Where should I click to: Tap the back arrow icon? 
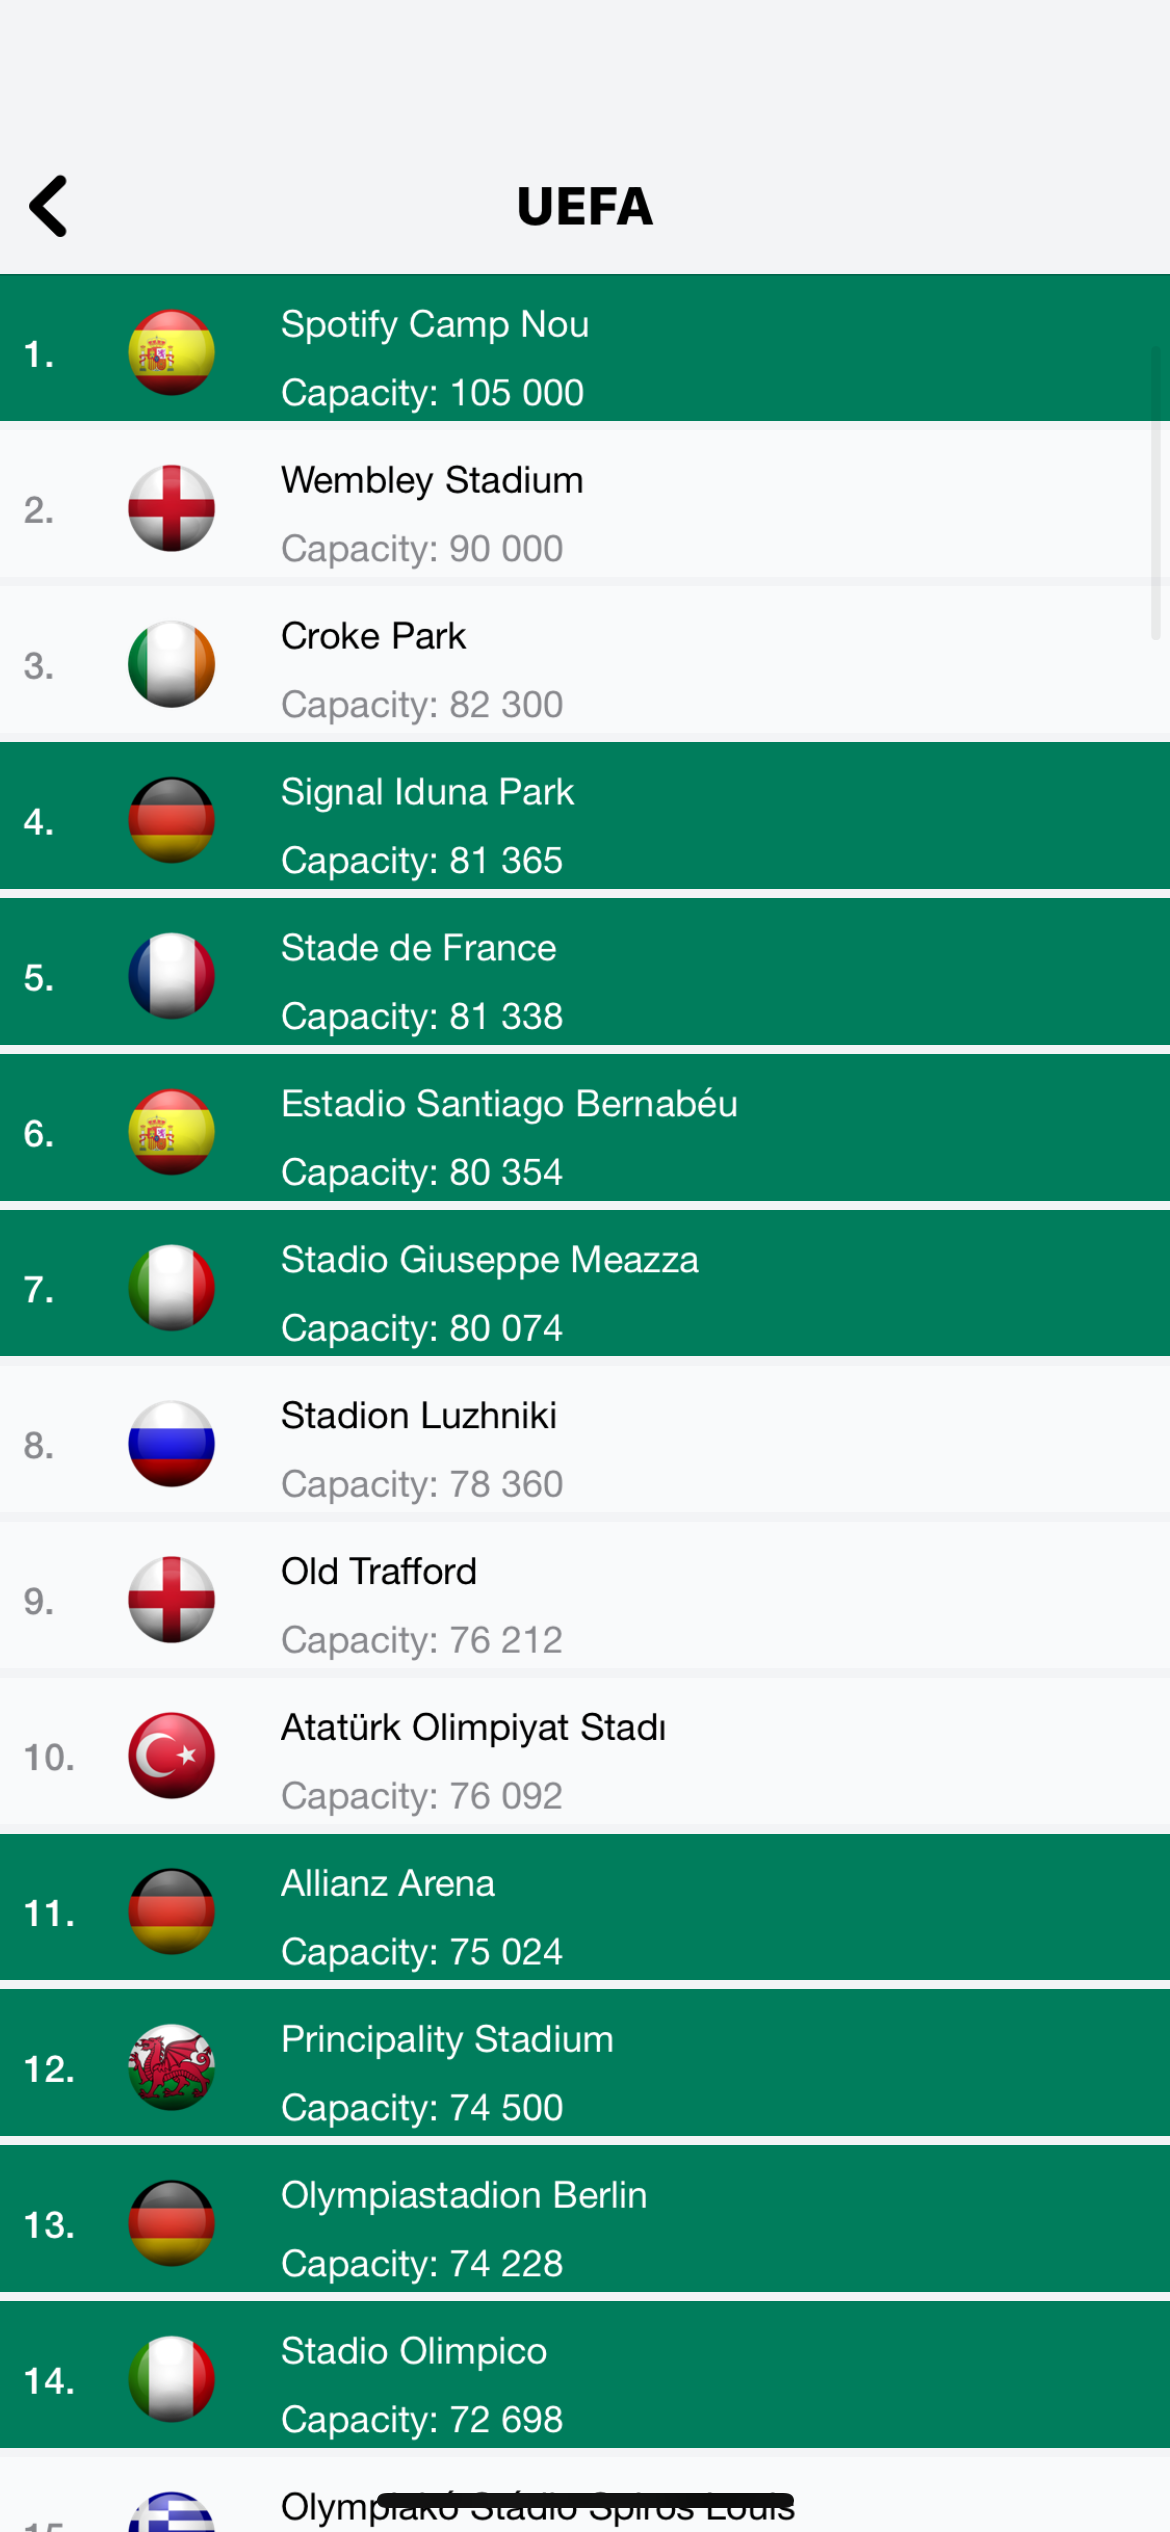(49, 206)
